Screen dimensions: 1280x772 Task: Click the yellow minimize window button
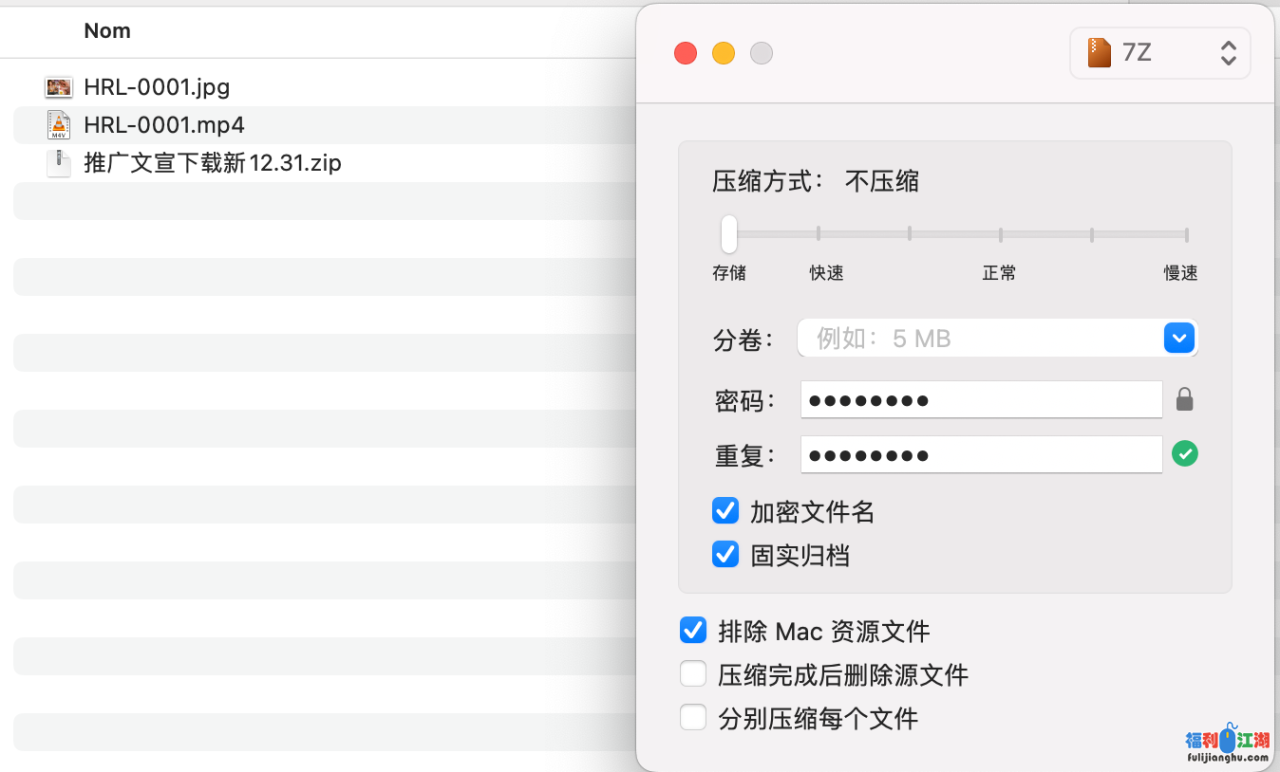pyautogui.click(x=723, y=53)
